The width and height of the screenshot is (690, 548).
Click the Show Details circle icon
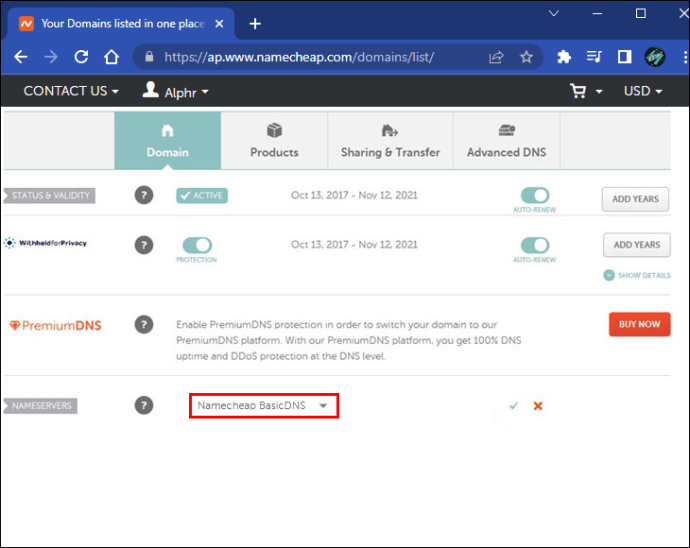[609, 276]
